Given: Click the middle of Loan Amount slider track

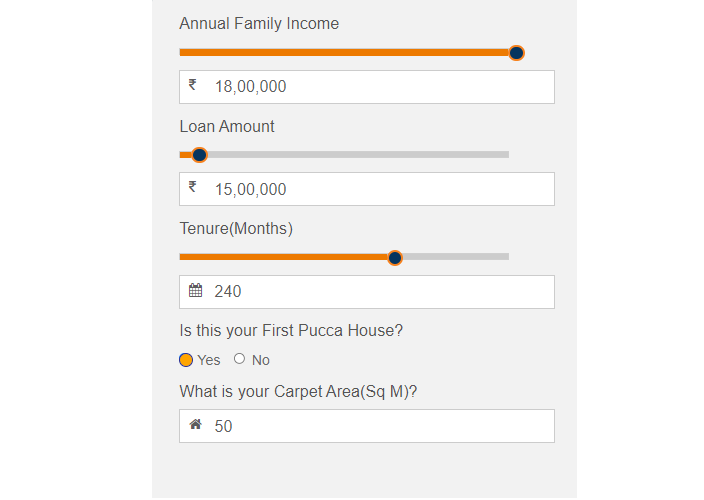Looking at the screenshot, I should (x=344, y=154).
